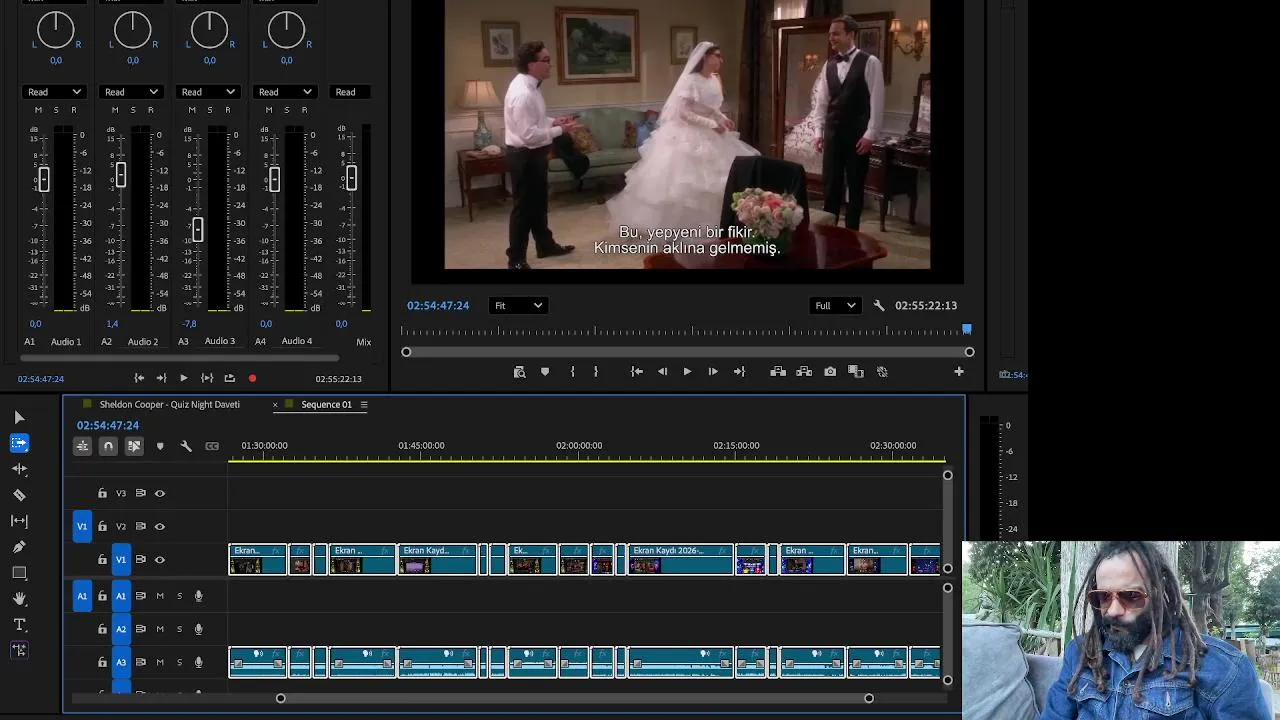Go to In point in Program Monitor
Screen dimensions: 1280x720
637,372
